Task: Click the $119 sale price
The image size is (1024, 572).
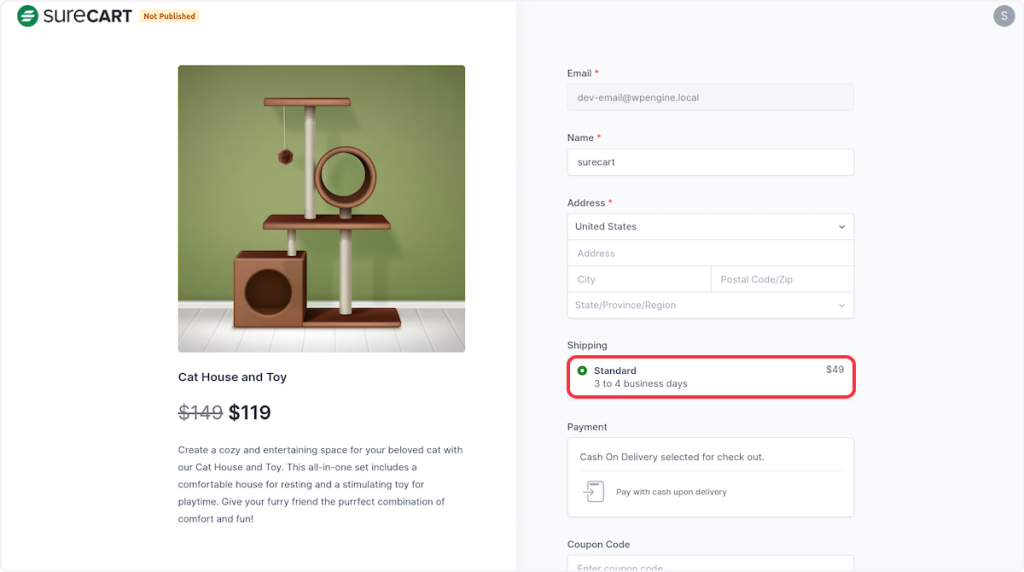Action: 250,412
